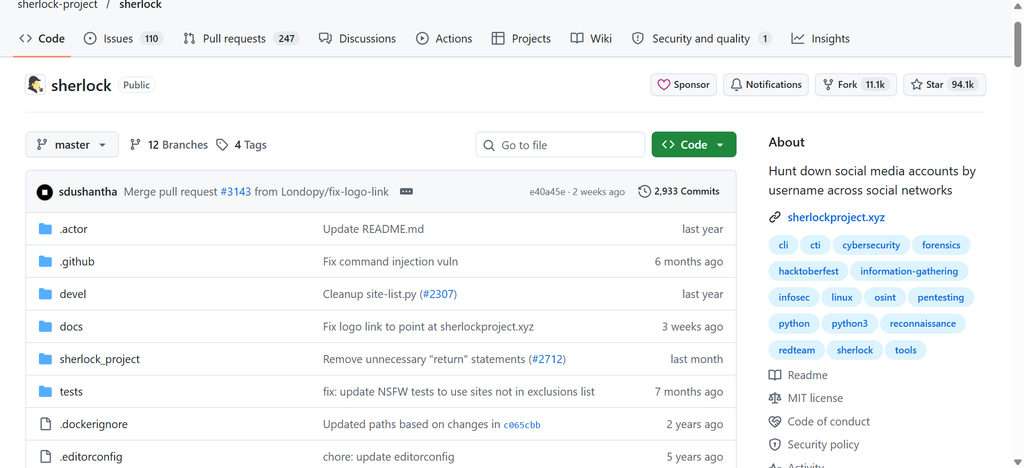This screenshot has height=468, width=1024.
Task: Open the Readme link in About
Action: click(798, 375)
